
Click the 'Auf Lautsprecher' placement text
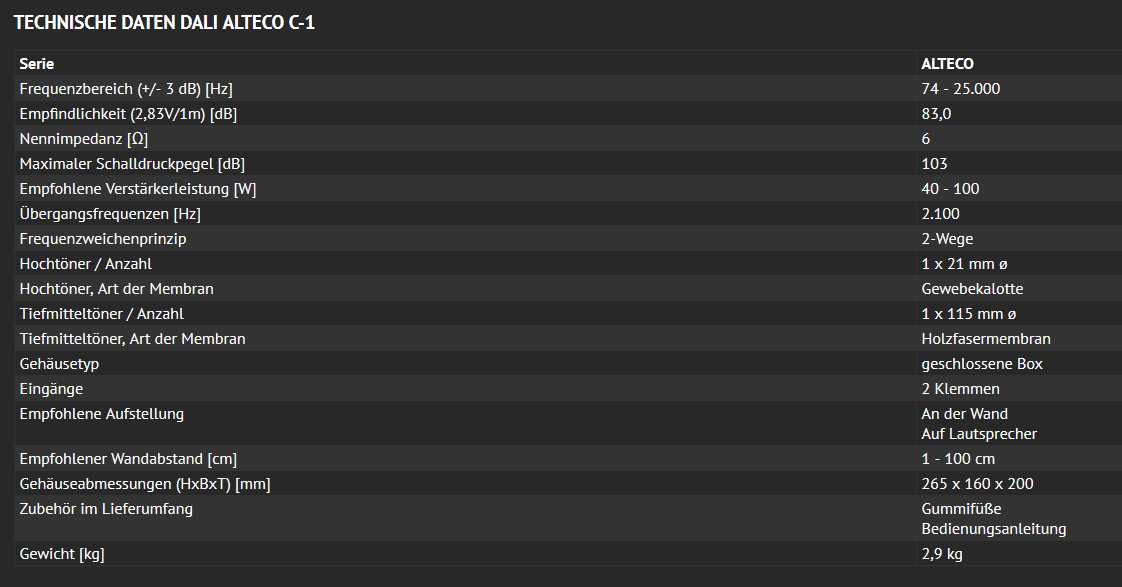click(x=979, y=434)
